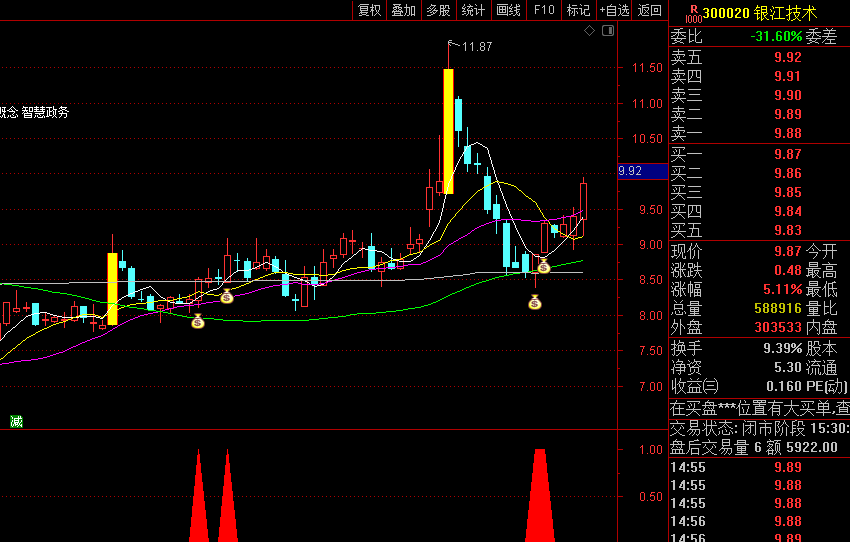This screenshot has width=850, height=542.
Task: Click stock title 300020 银江技术
Action: [759, 13]
